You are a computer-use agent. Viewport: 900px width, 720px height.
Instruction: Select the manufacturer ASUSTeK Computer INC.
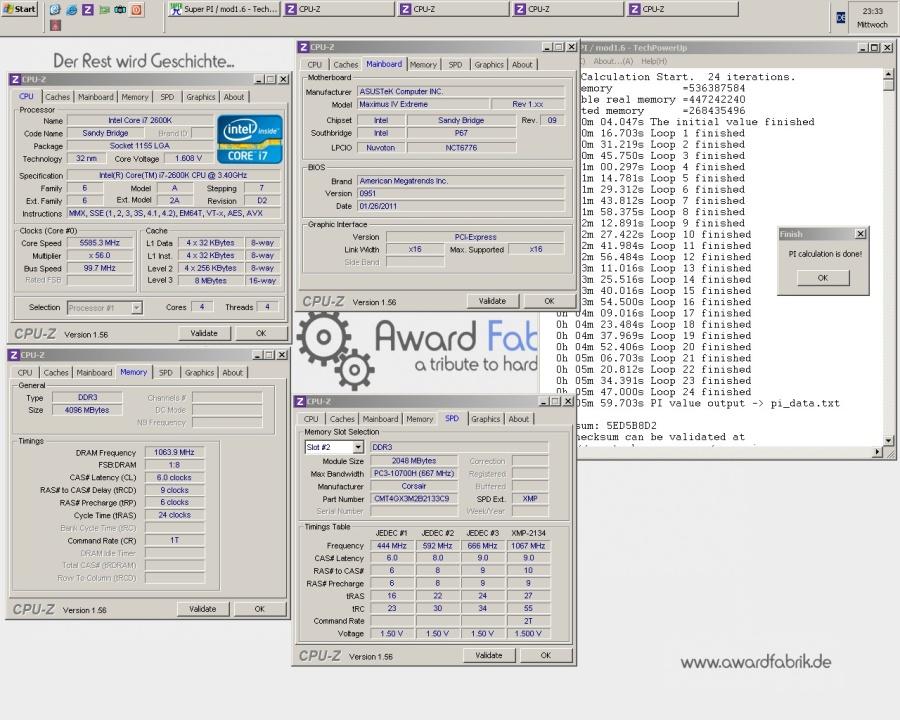coord(460,92)
